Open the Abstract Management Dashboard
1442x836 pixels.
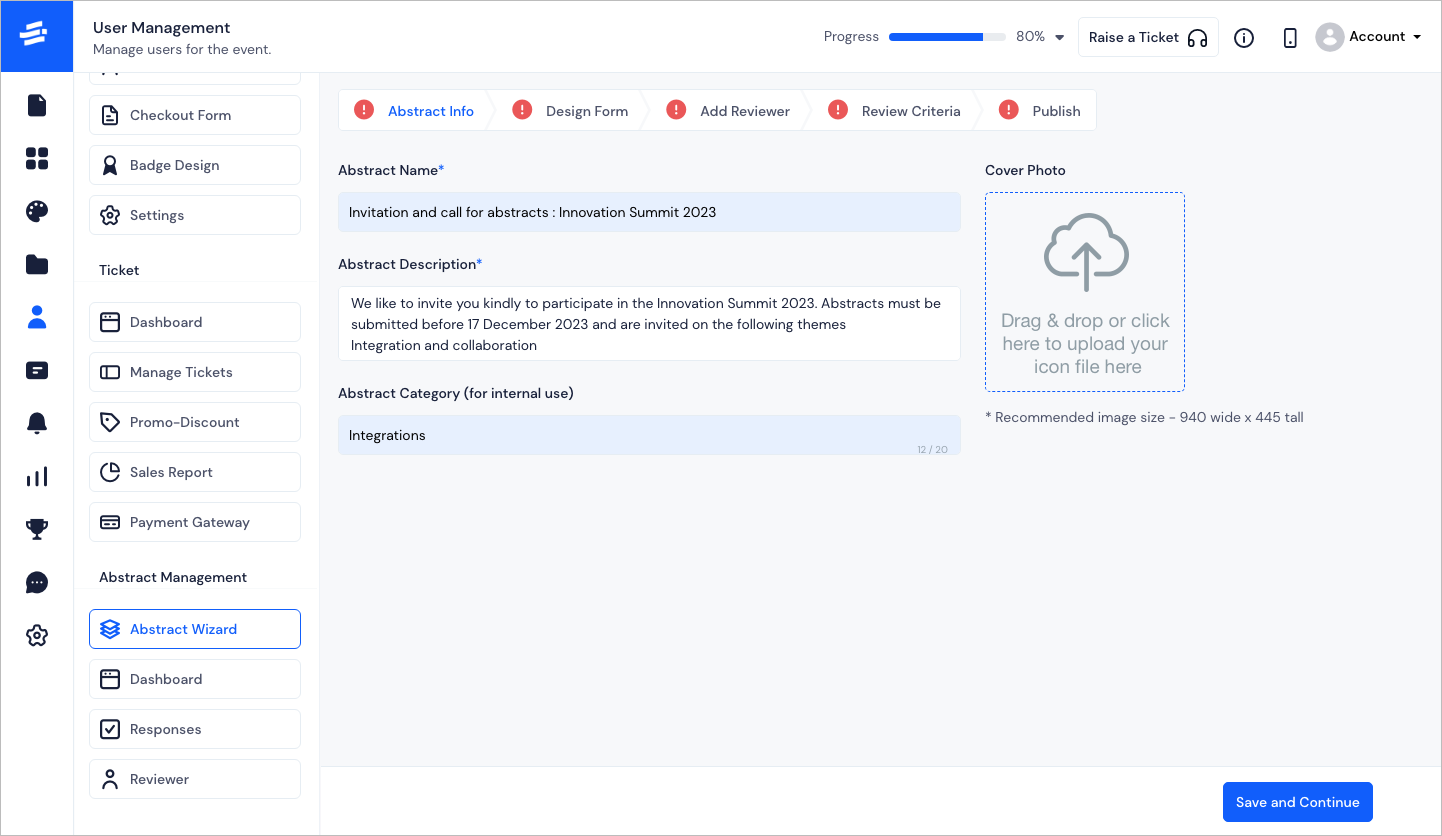tap(195, 679)
